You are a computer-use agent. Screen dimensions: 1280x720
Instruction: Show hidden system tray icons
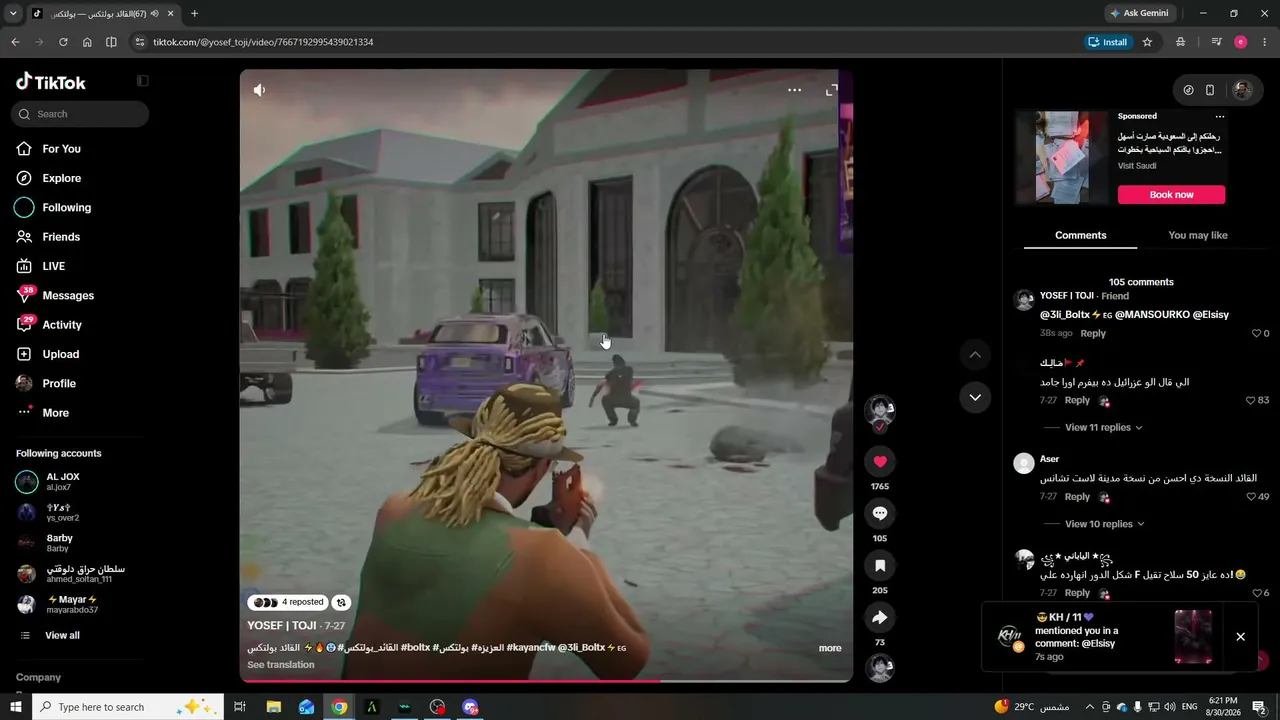click(x=1090, y=707)
